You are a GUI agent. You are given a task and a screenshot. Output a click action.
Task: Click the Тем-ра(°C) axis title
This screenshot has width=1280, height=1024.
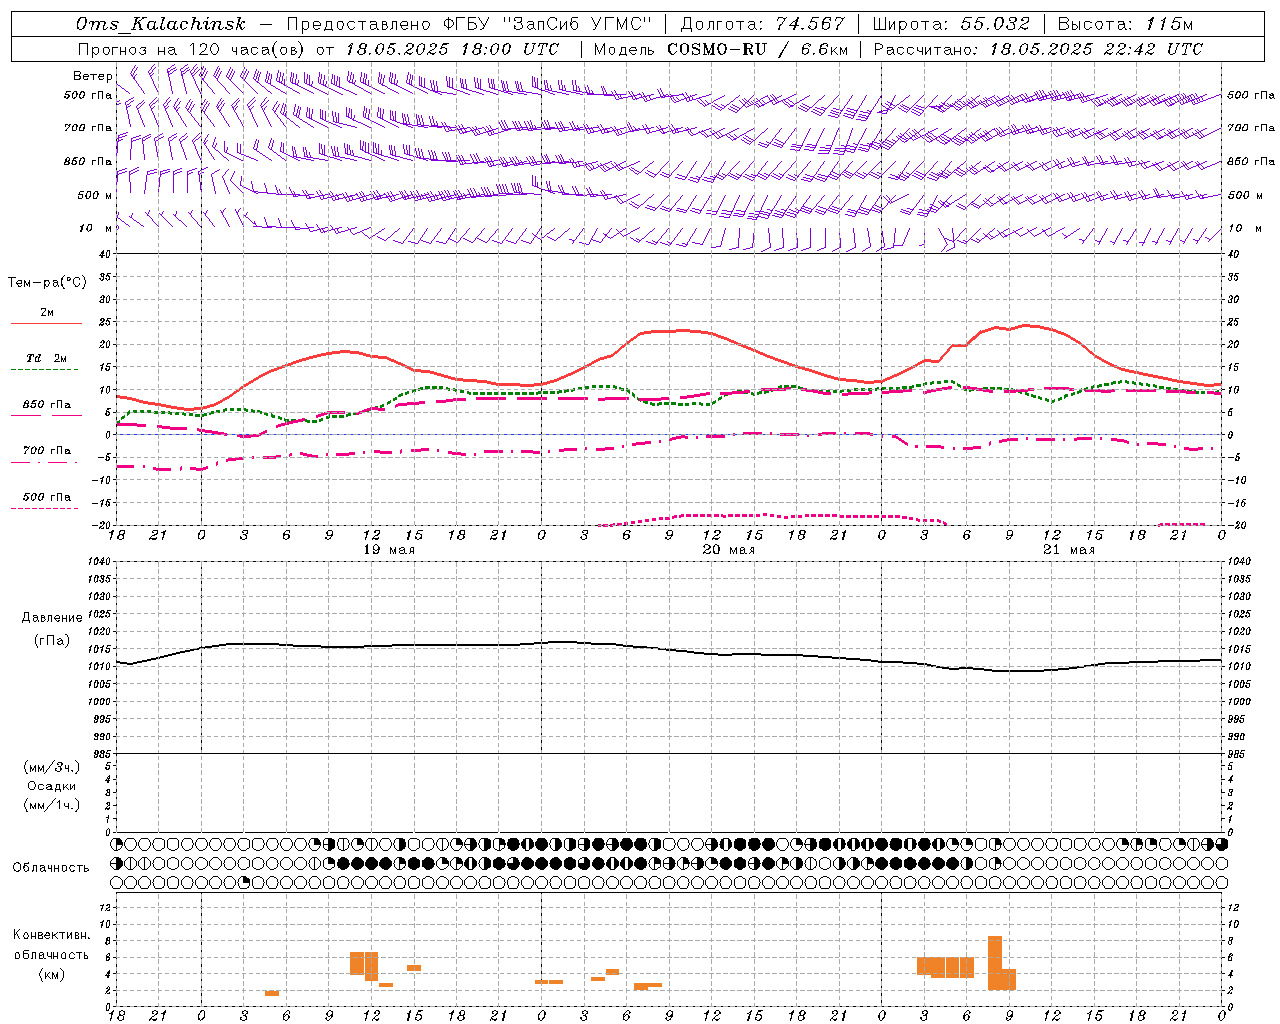(47, 283)
